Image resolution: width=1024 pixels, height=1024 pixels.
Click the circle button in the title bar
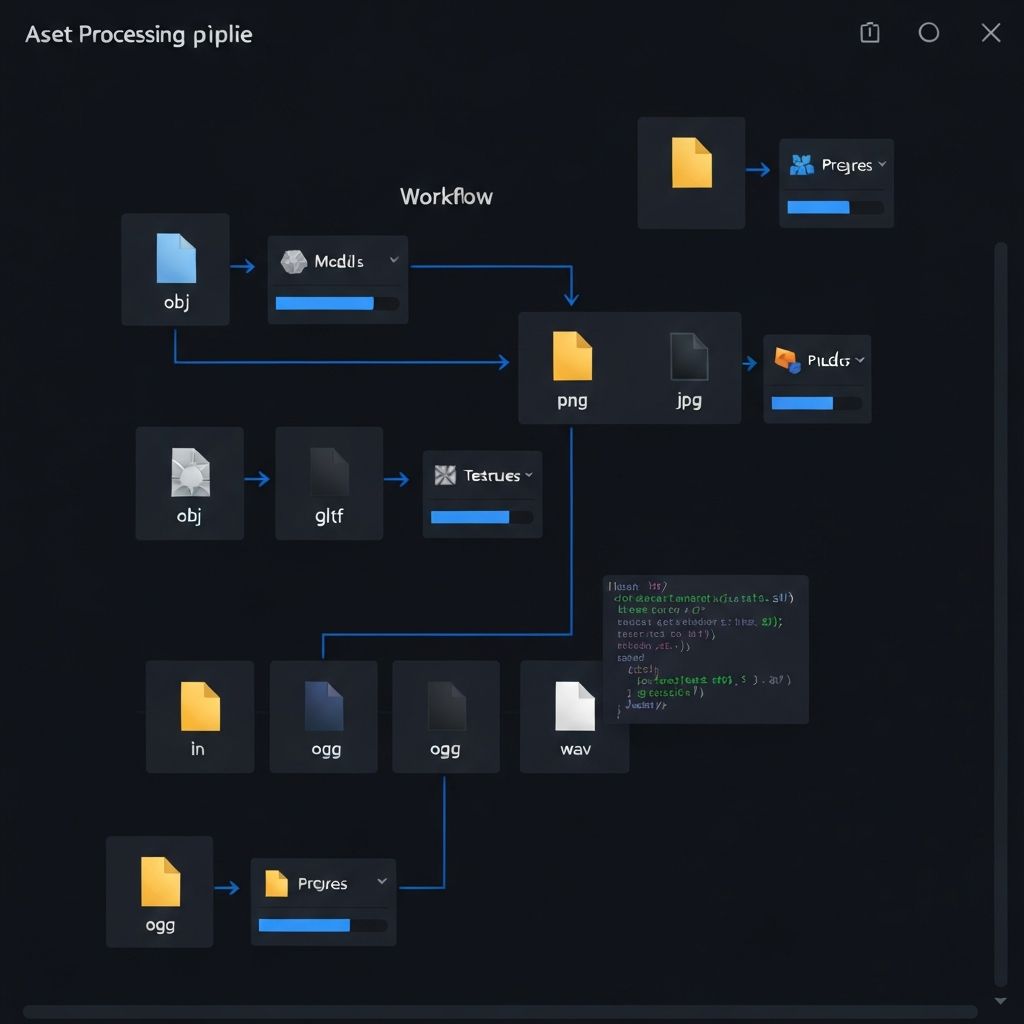929,32
